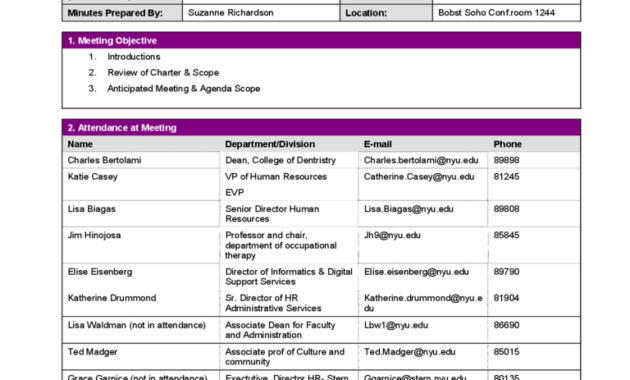Click the 'Elise Eisenberg' name
The height and width of the screenshot is (380, 630).
(x=100, y=272)
